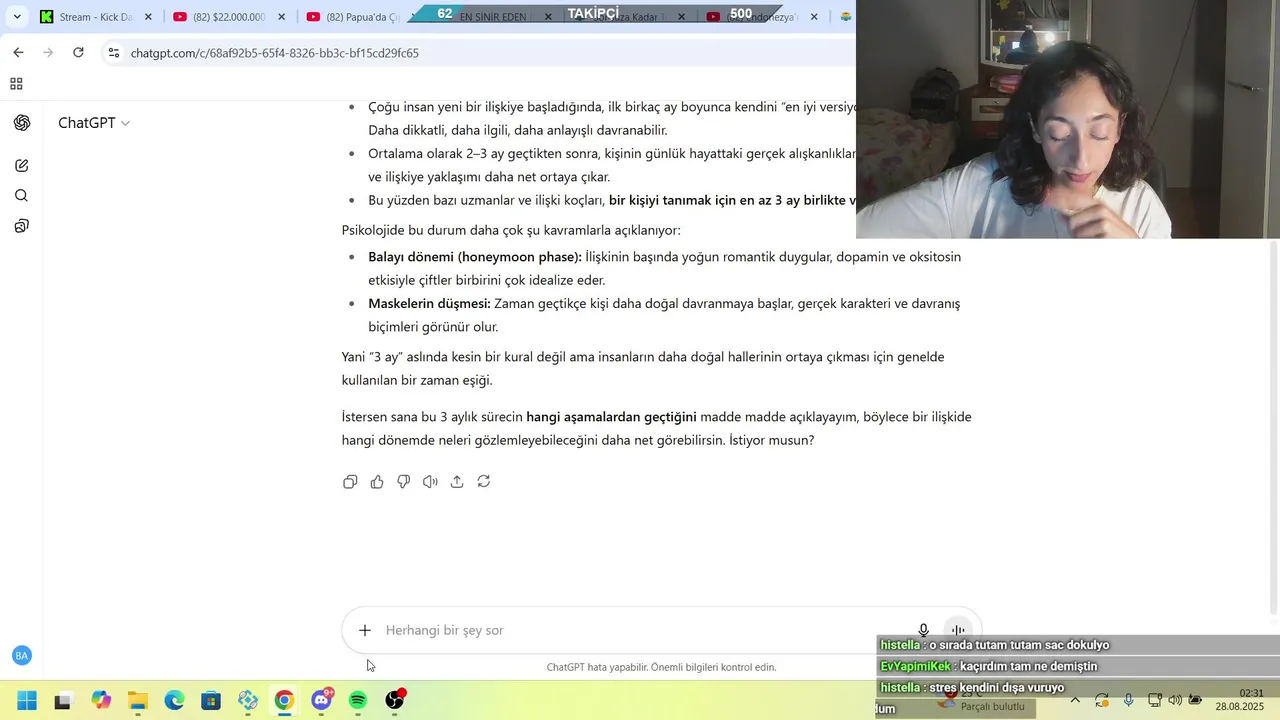1280x720 pixels.
Task: Click the chatgpt.com address bar URL
Action: [275, 53]
